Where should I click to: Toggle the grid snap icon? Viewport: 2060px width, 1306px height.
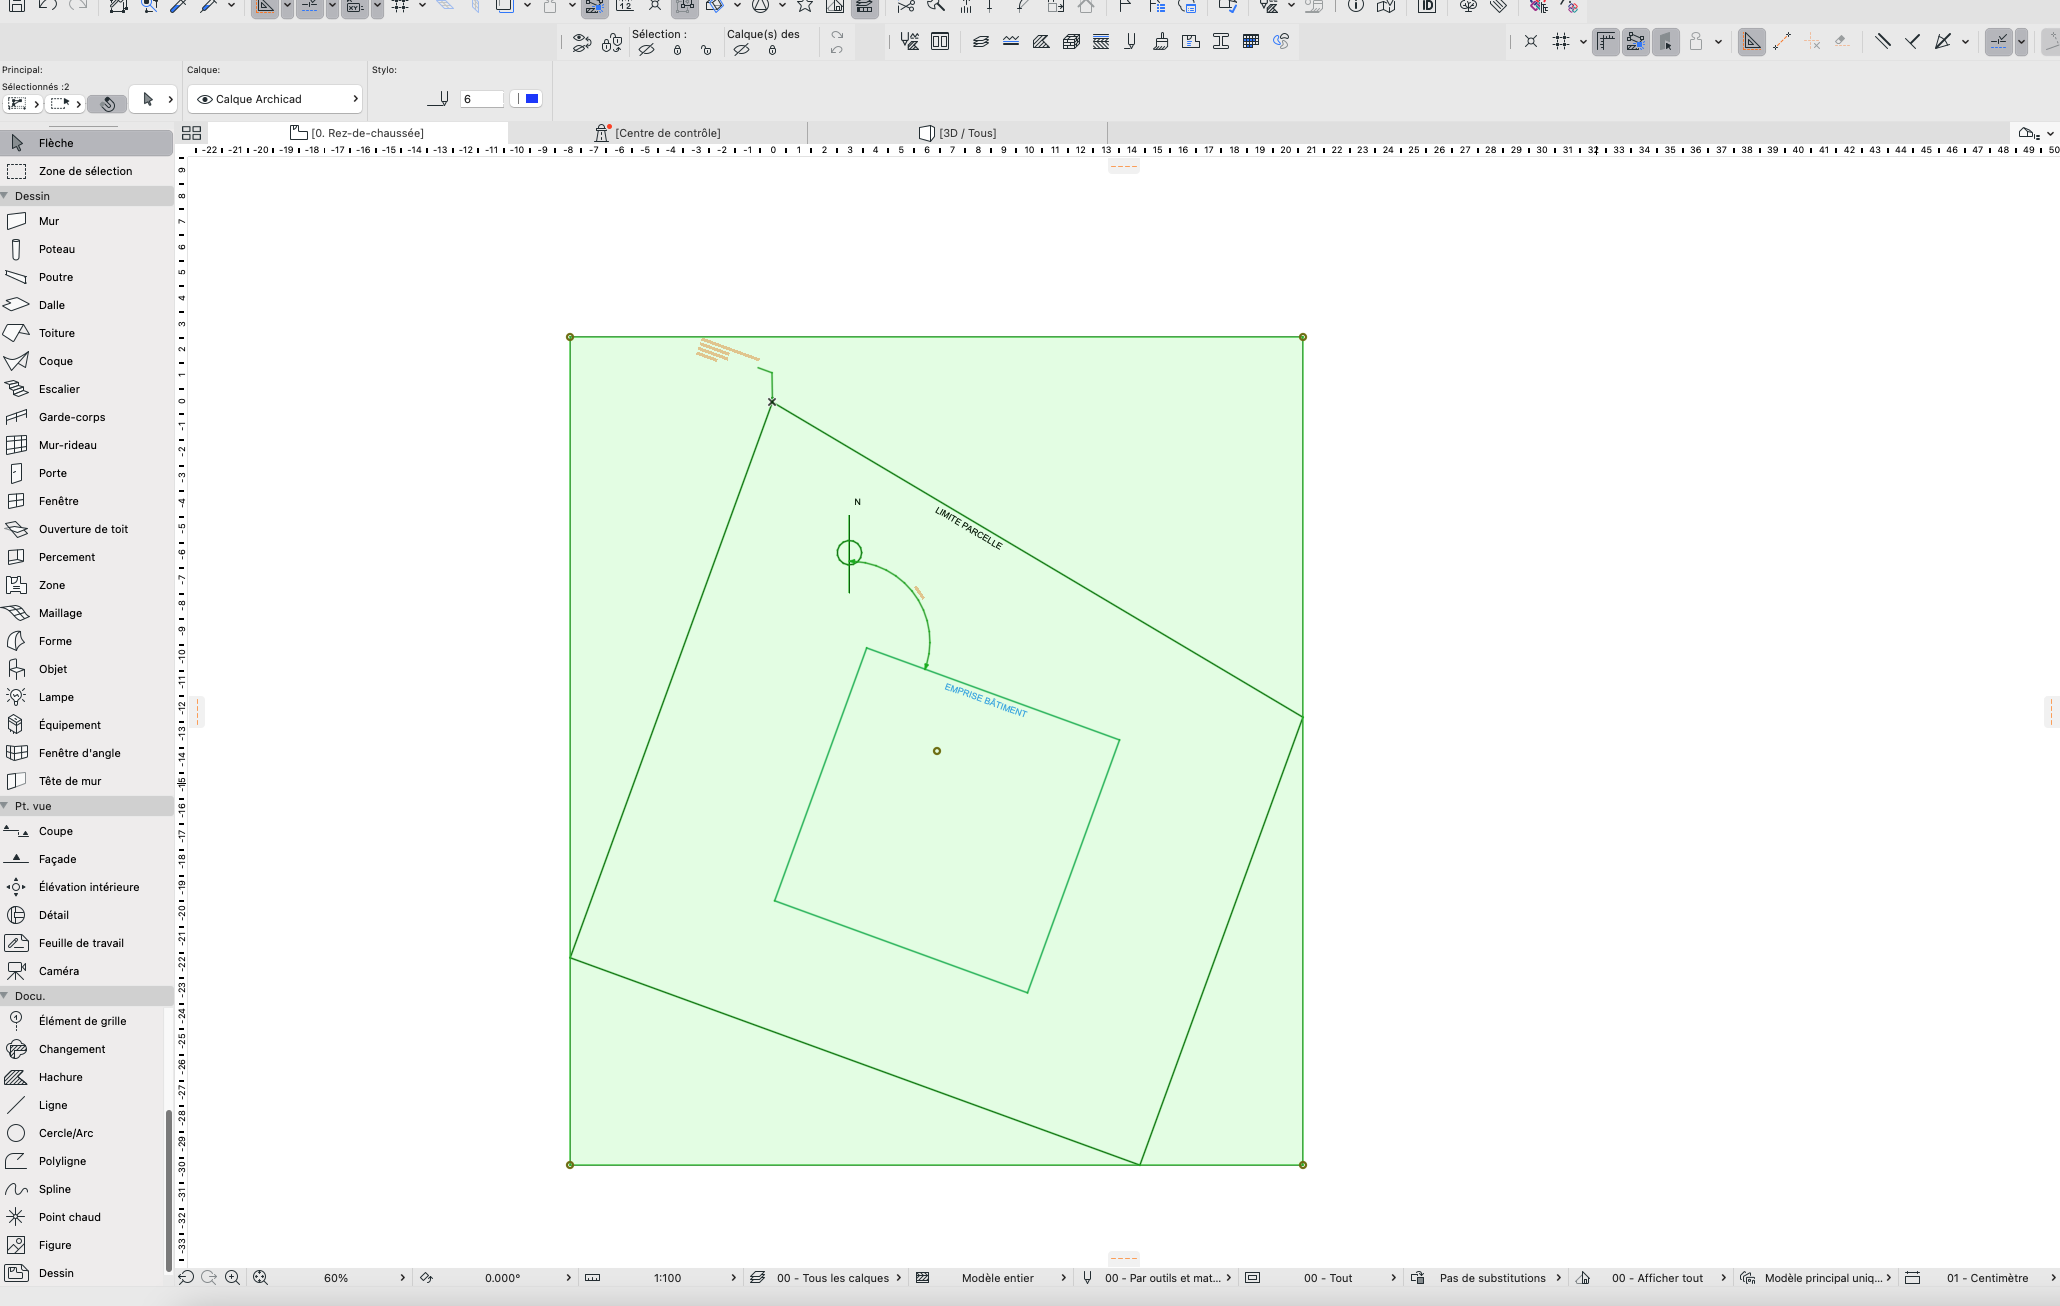point(1561,41)
